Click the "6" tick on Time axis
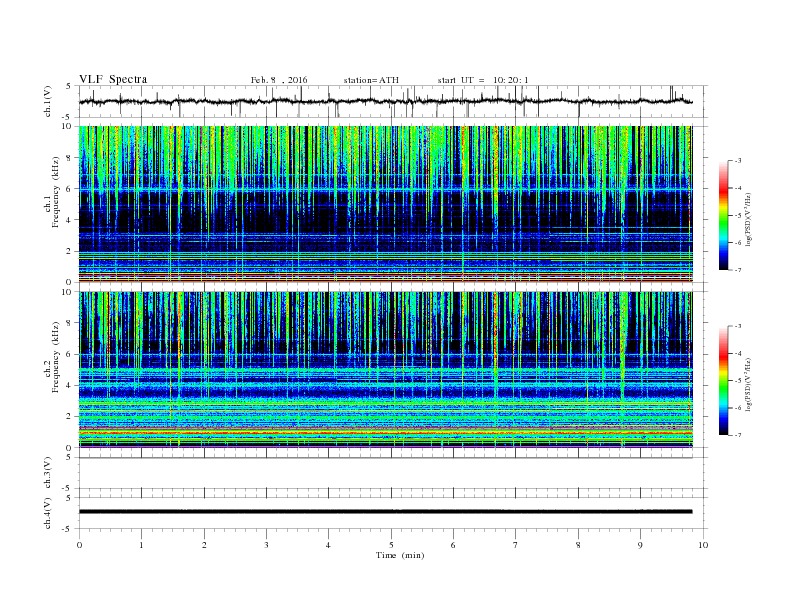 pos(453,545)
